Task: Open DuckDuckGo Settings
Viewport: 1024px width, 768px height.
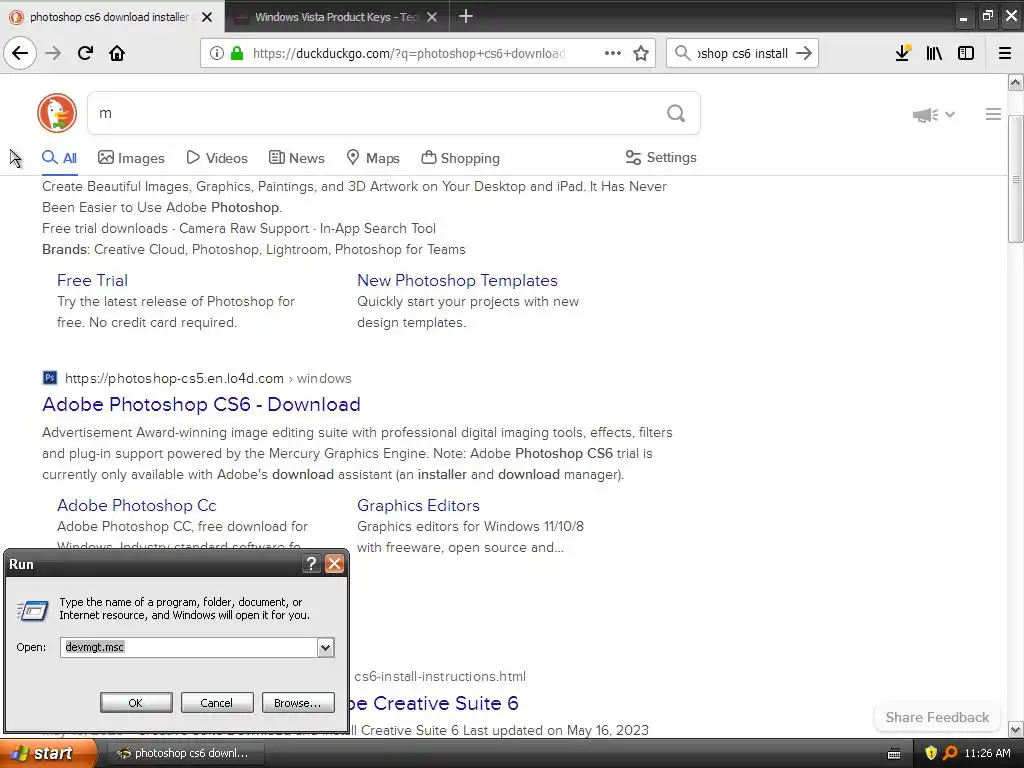Action: [x=661, y=157]
